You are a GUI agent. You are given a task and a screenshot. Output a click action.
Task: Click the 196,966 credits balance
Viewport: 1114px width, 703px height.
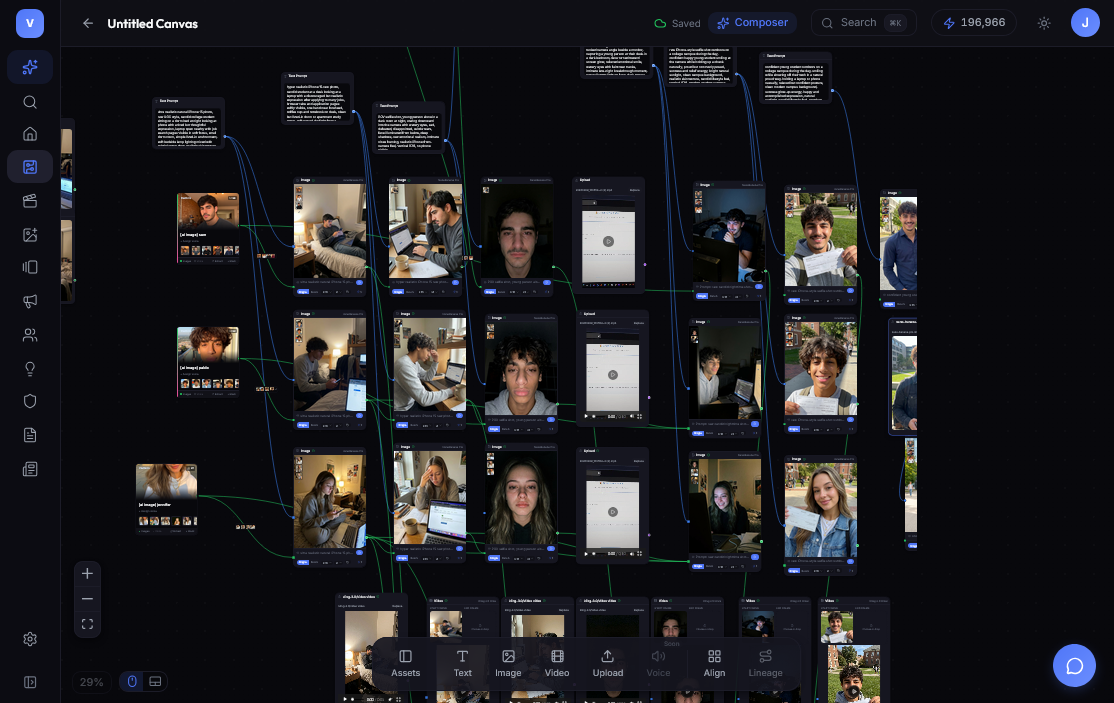tap(973, 23)
